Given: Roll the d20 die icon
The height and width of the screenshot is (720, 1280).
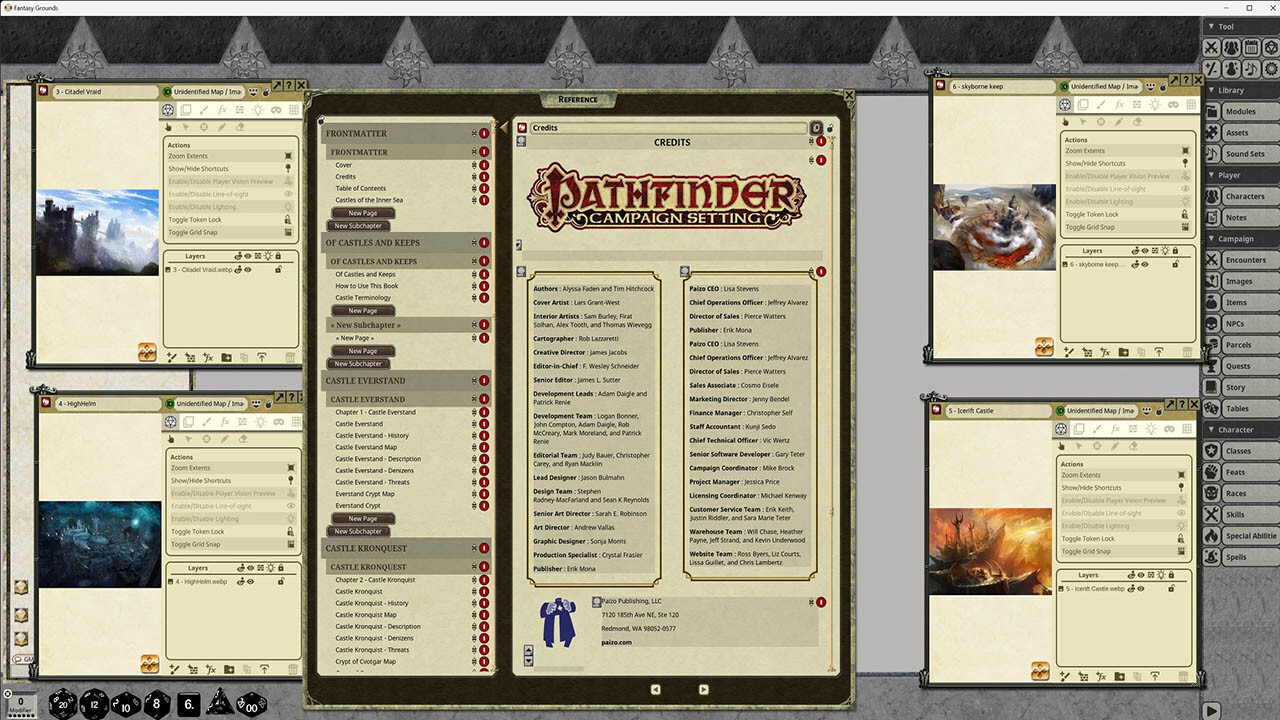Looking at the screenshot, I should point(61,703).
